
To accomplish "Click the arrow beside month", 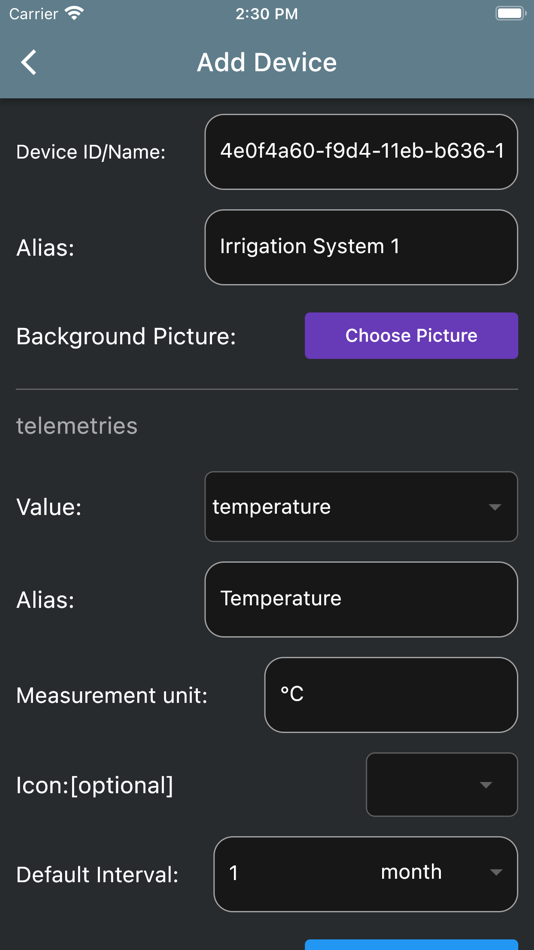I will tap(496, 872).
